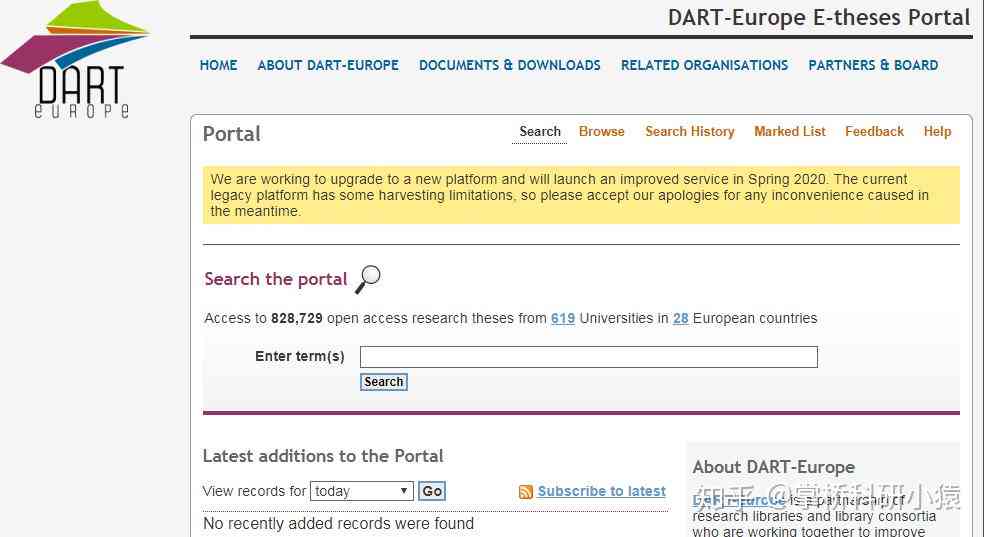Click the yellow platform upgrade notice

581,195
